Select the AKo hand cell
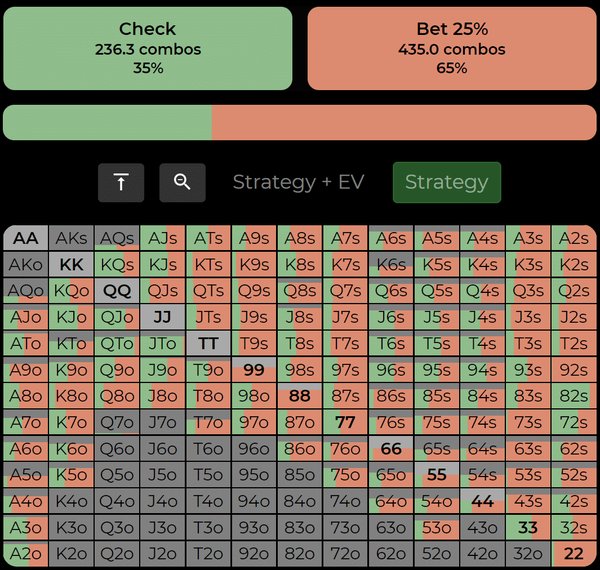Viewport: 600px width, 570px height. 26,265
